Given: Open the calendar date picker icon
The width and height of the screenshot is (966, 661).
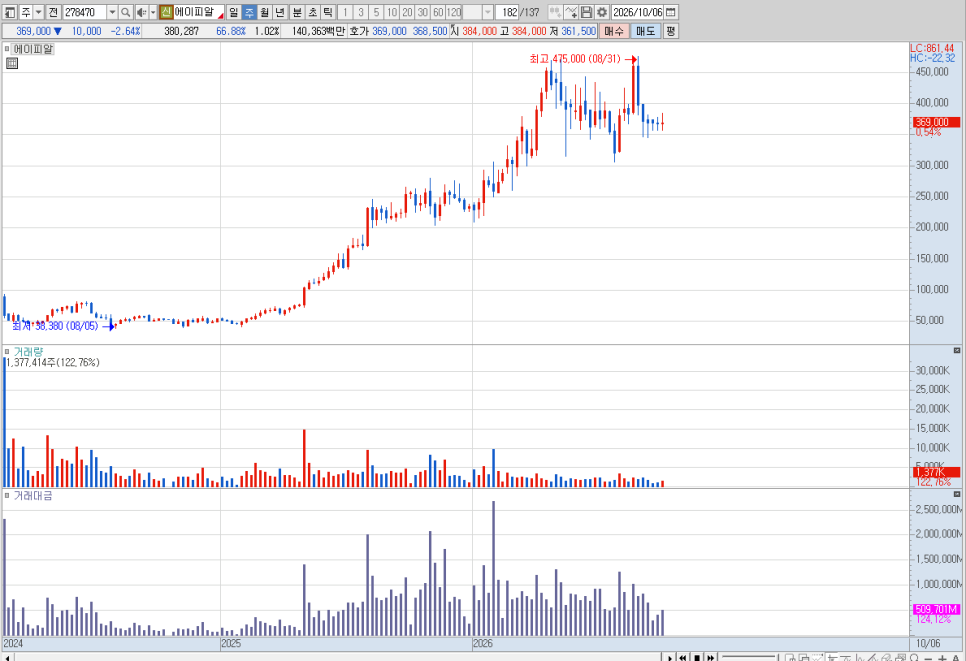Looking at the screenshot, I should [671, 12].
